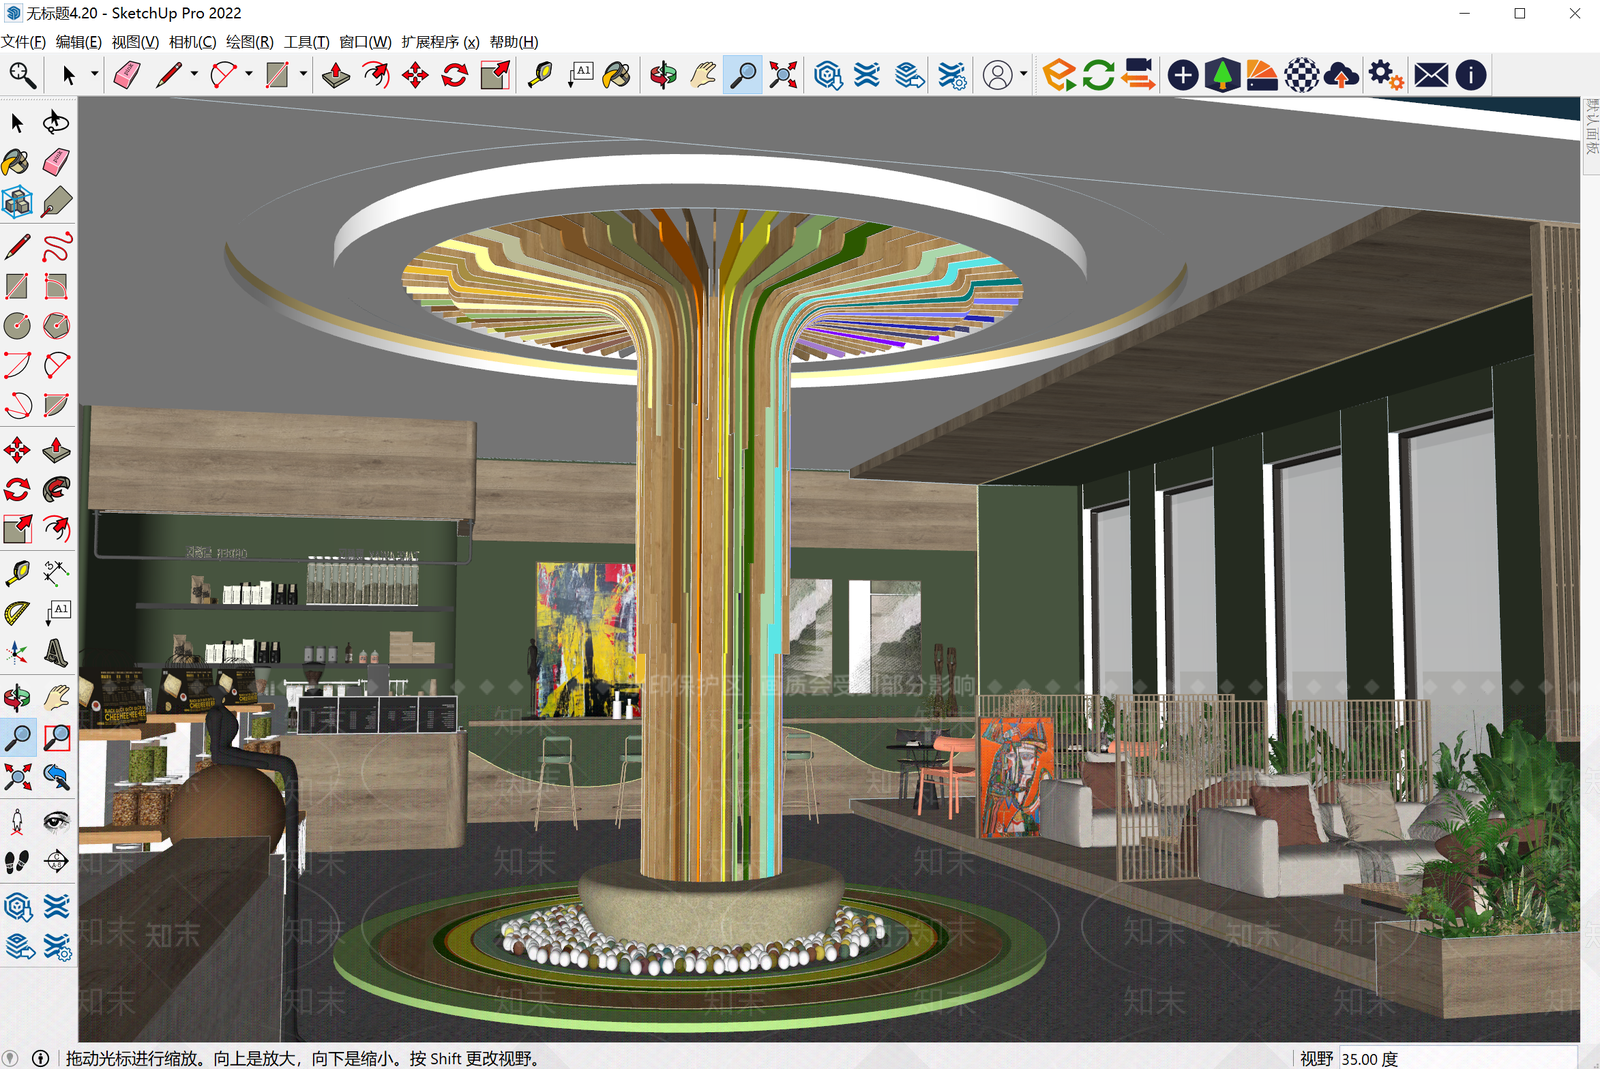Expand the Shape tool dropdown arrow
The width and height of the screenshot is (1600, 1069).
coord(303,75)
